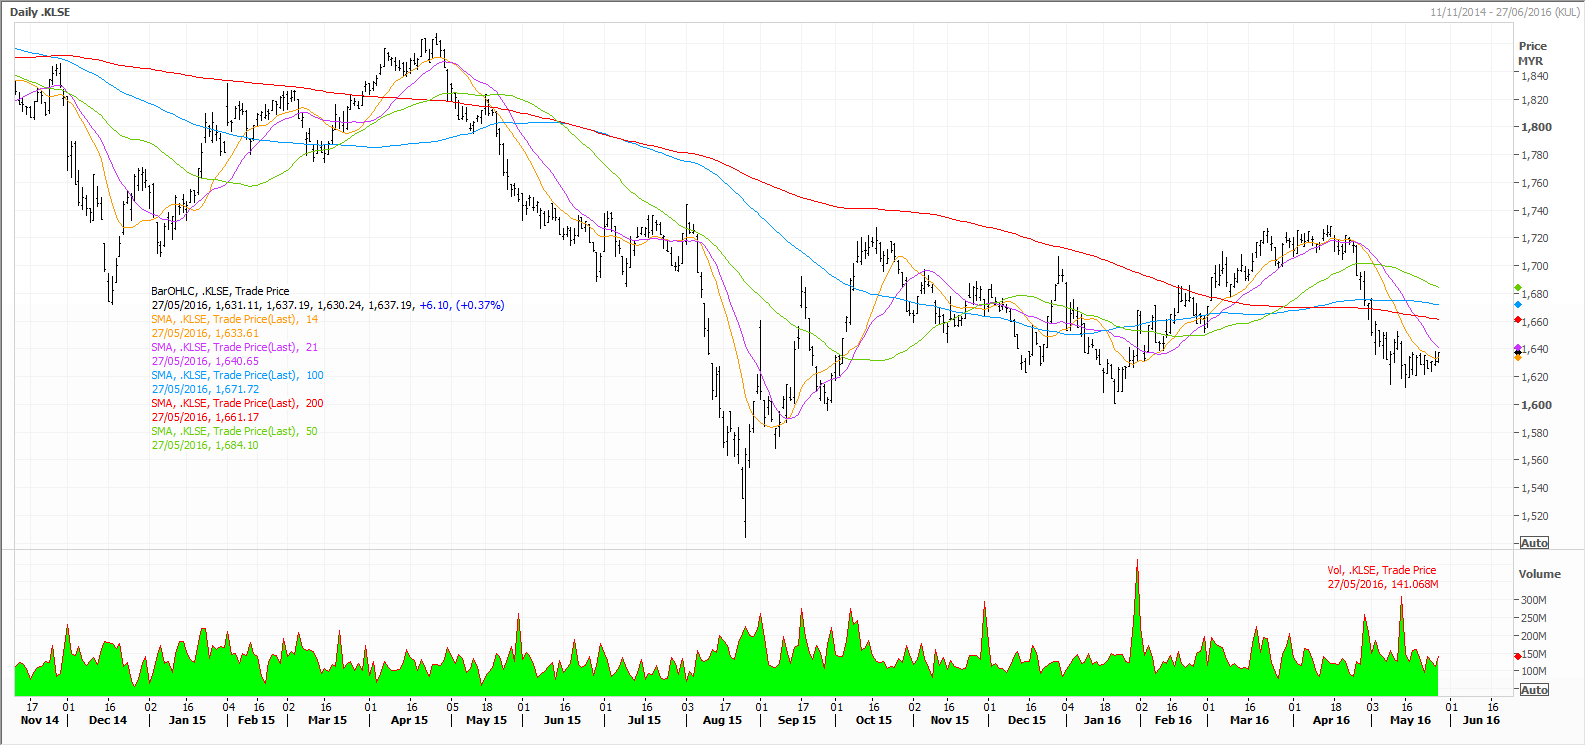This screenshot has height=746, width=1586.
Task: Select the green SMA 50 legend entry
Action: click(234, 431)
